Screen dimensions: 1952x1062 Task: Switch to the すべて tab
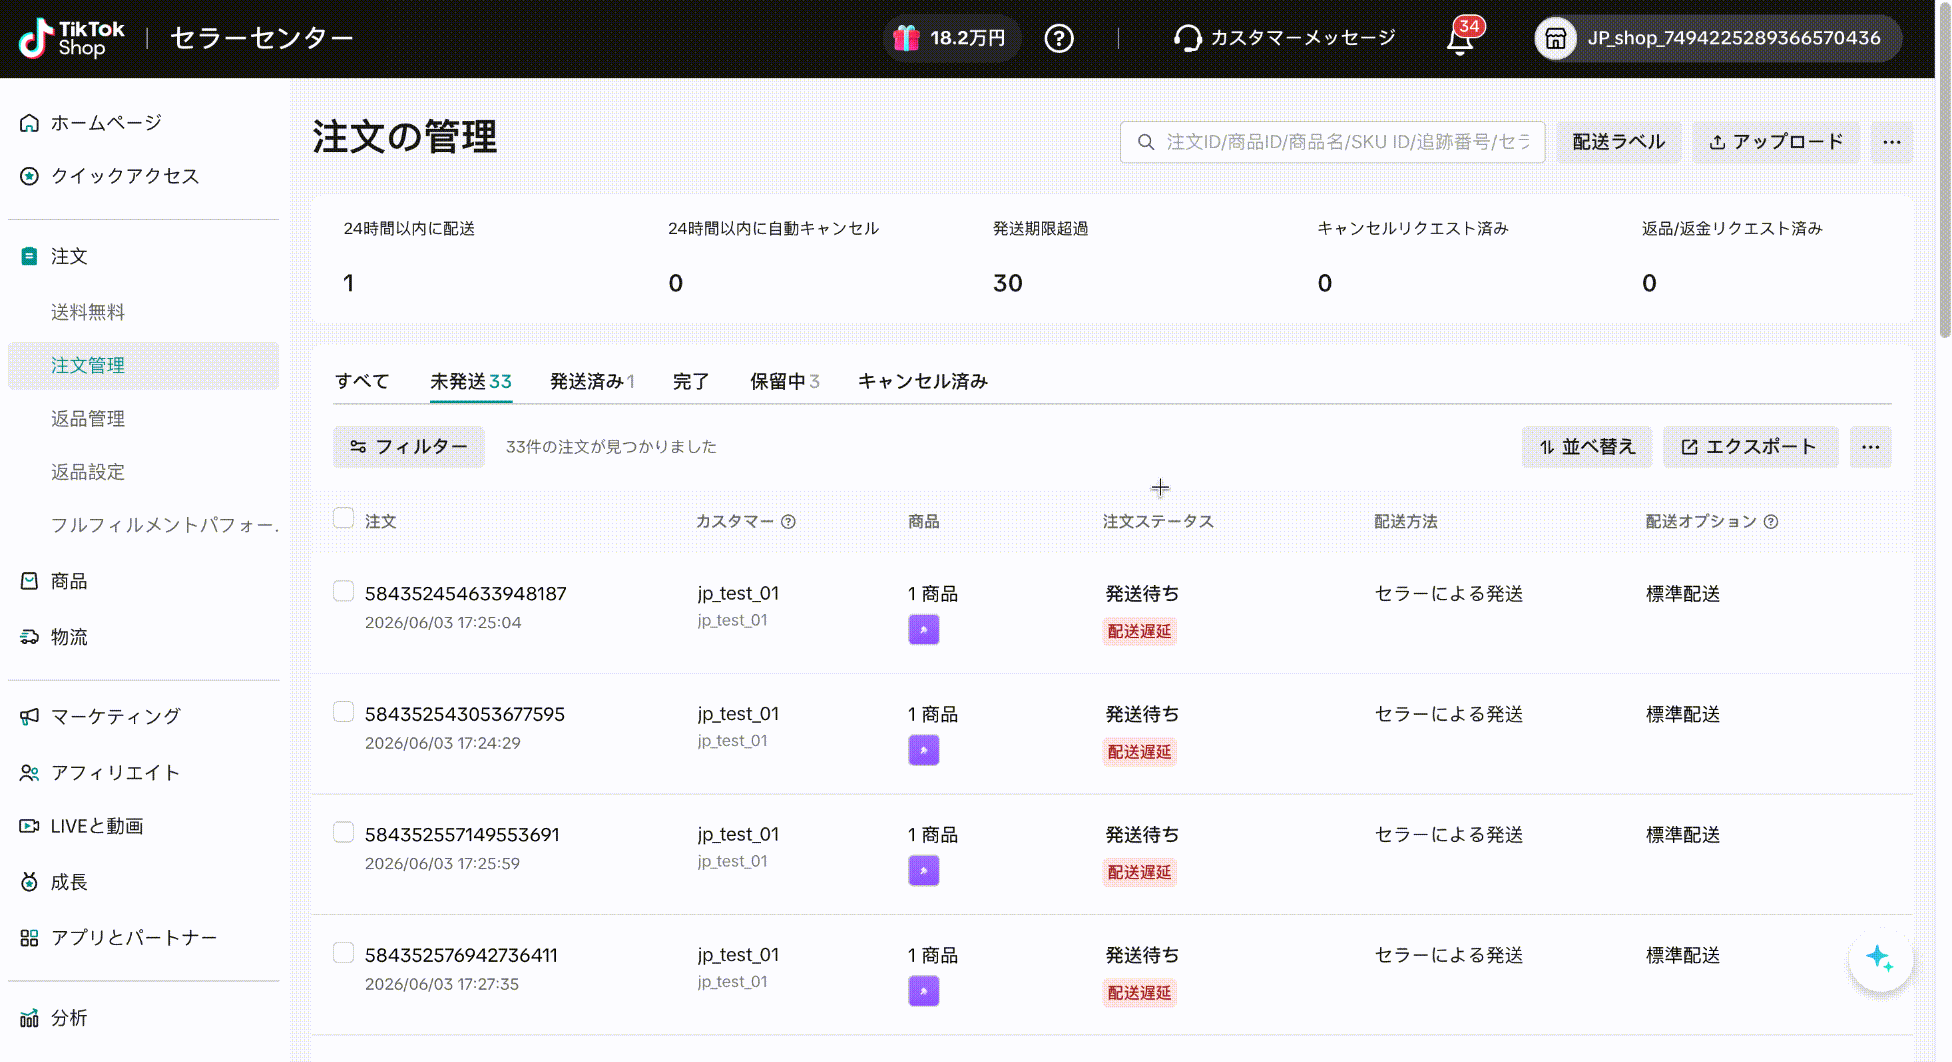[x=362, y=381]
